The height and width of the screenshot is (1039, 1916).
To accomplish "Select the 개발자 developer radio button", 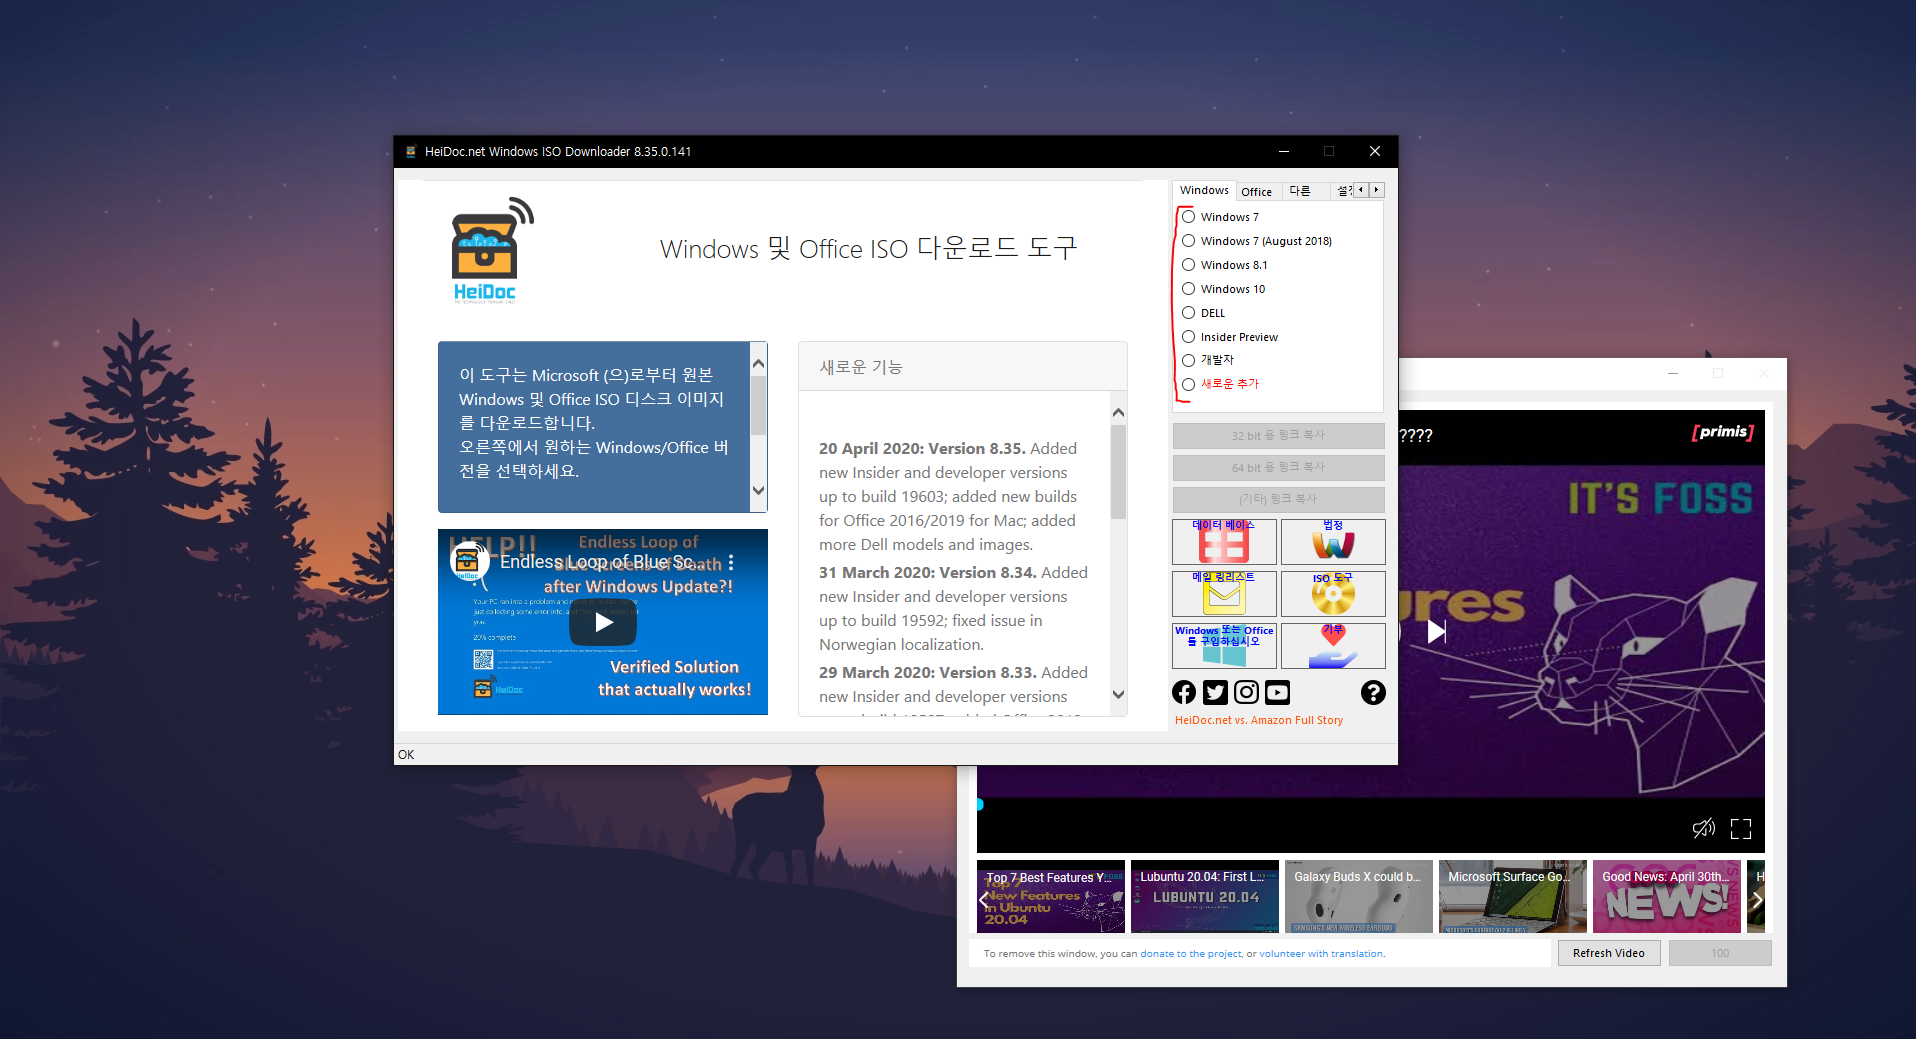I will (1189, 360).
